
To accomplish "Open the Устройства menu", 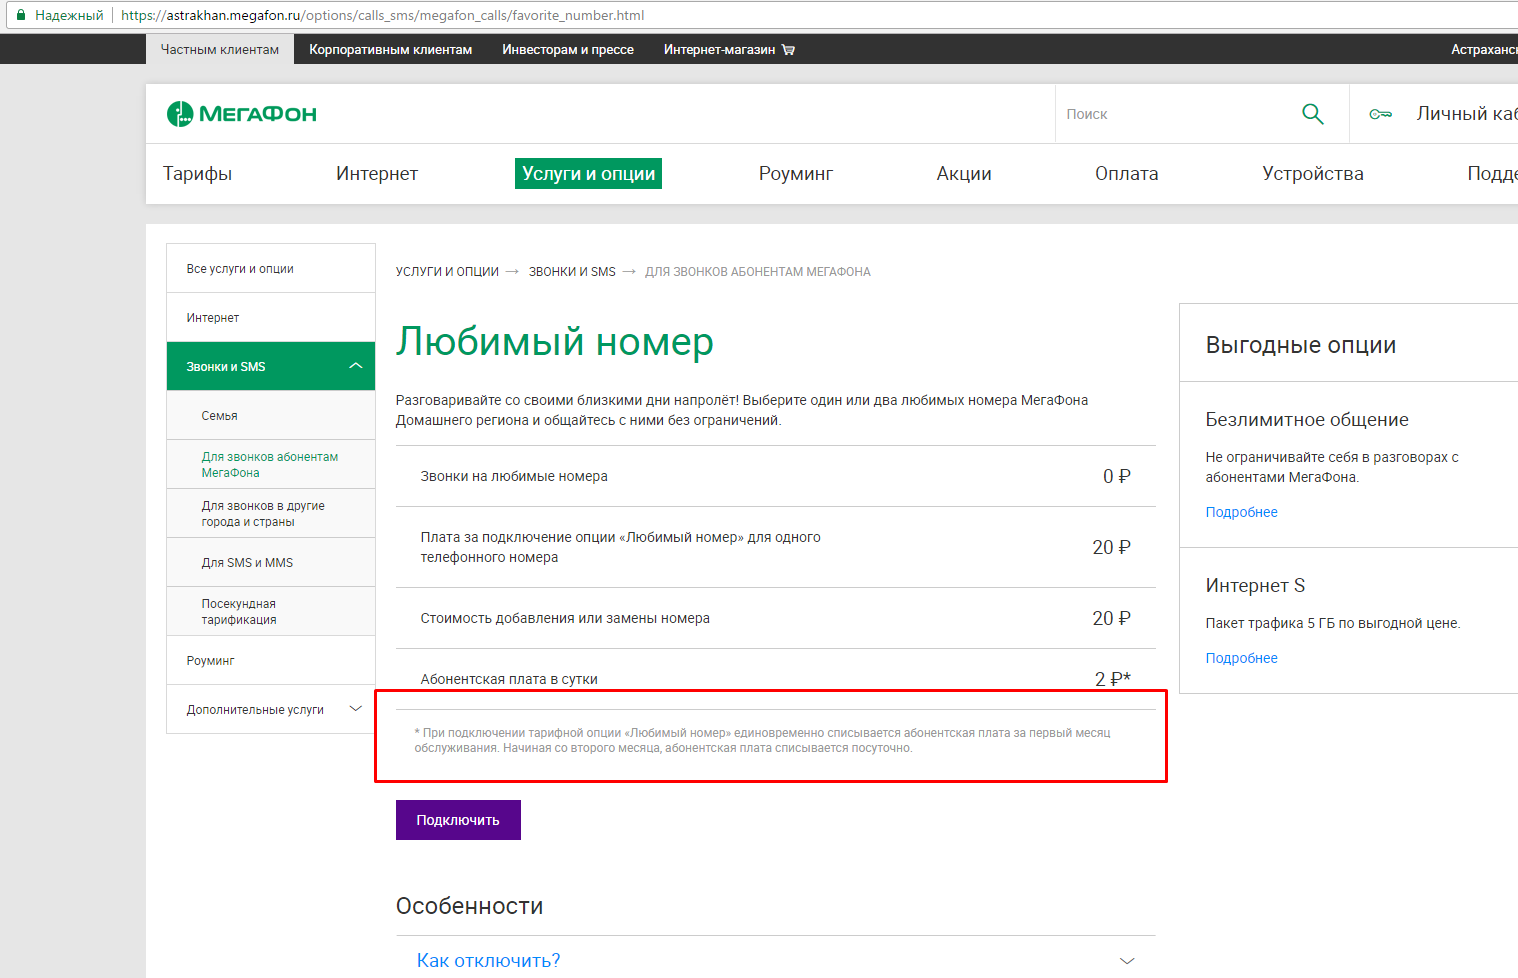I will (x=1313, y=174).
